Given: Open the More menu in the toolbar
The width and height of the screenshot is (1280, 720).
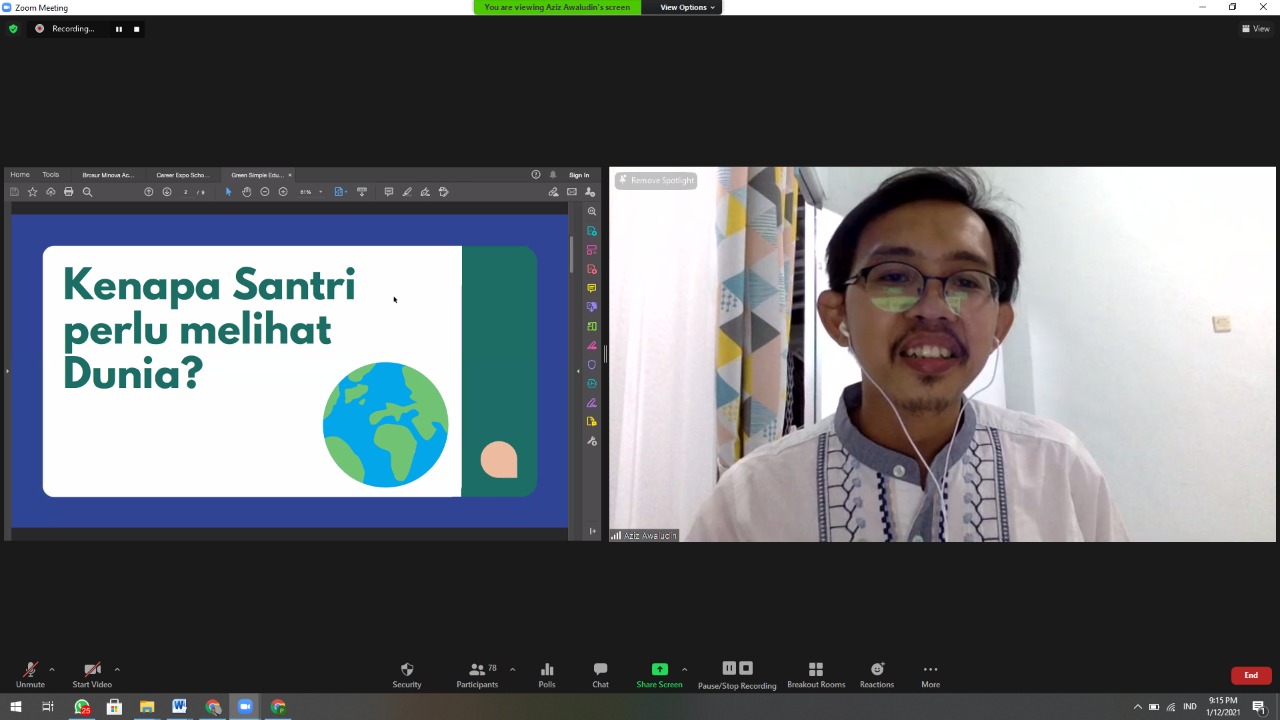Looking at the screenshot, I should (x=930, y=675).
